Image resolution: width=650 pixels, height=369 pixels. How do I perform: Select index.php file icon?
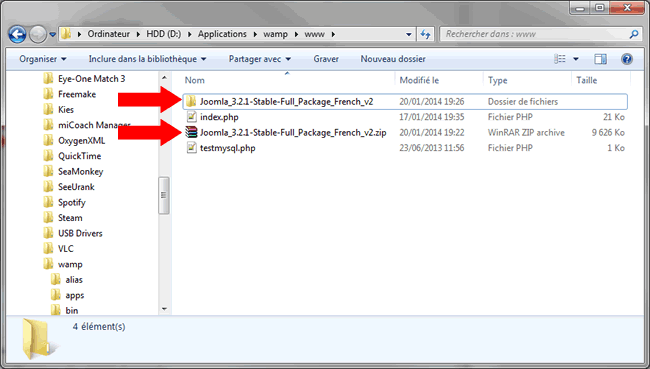coord(191,117)
